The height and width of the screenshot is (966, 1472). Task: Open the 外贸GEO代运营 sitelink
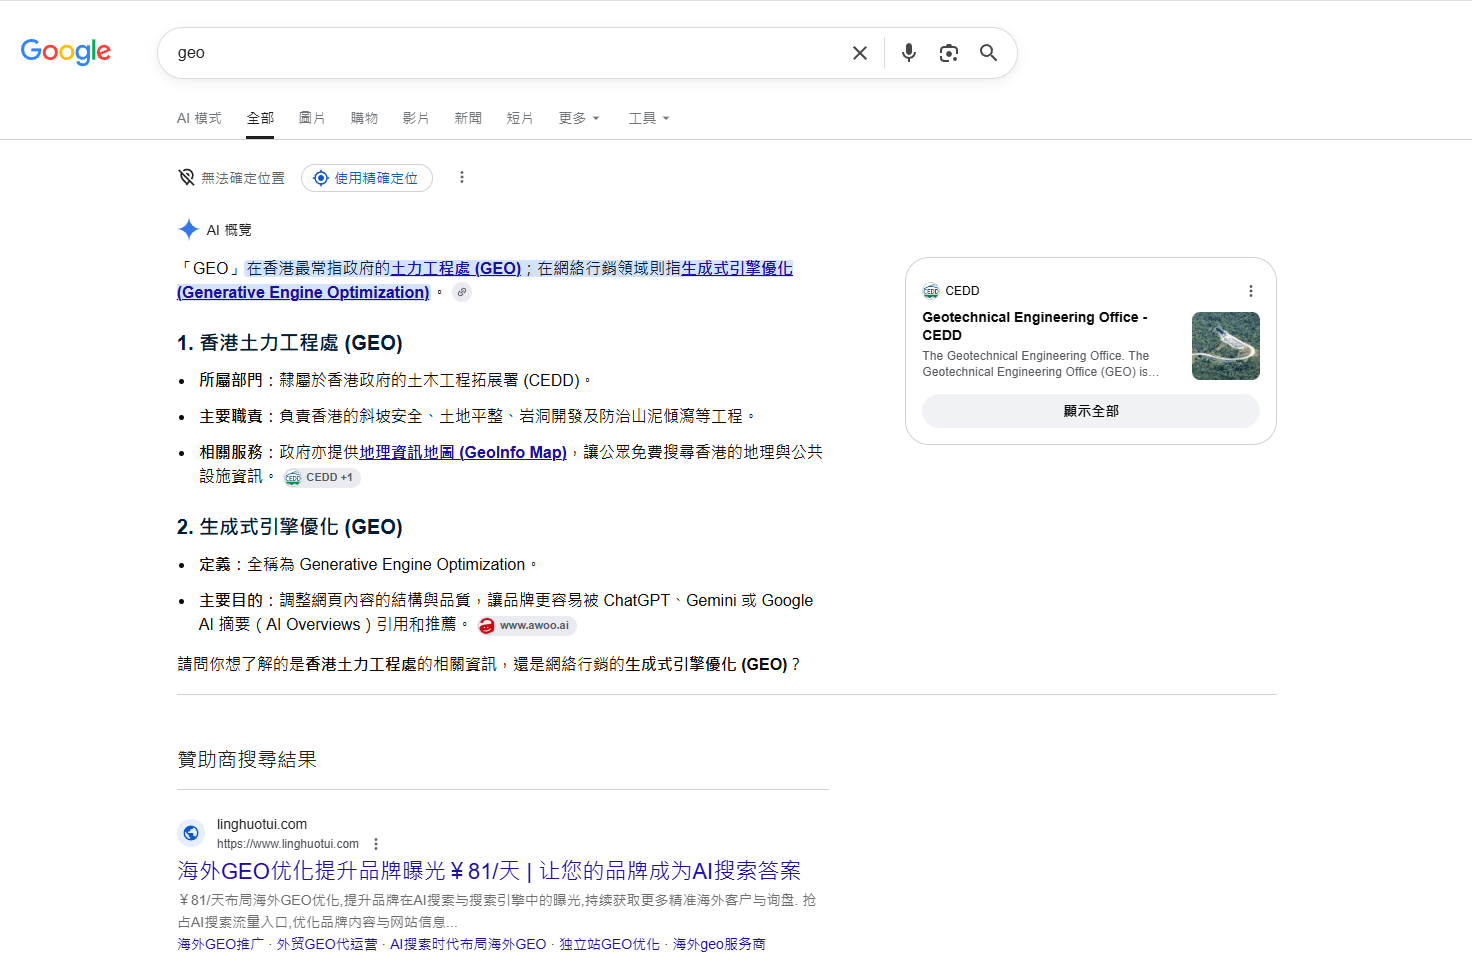coord(327,944)
